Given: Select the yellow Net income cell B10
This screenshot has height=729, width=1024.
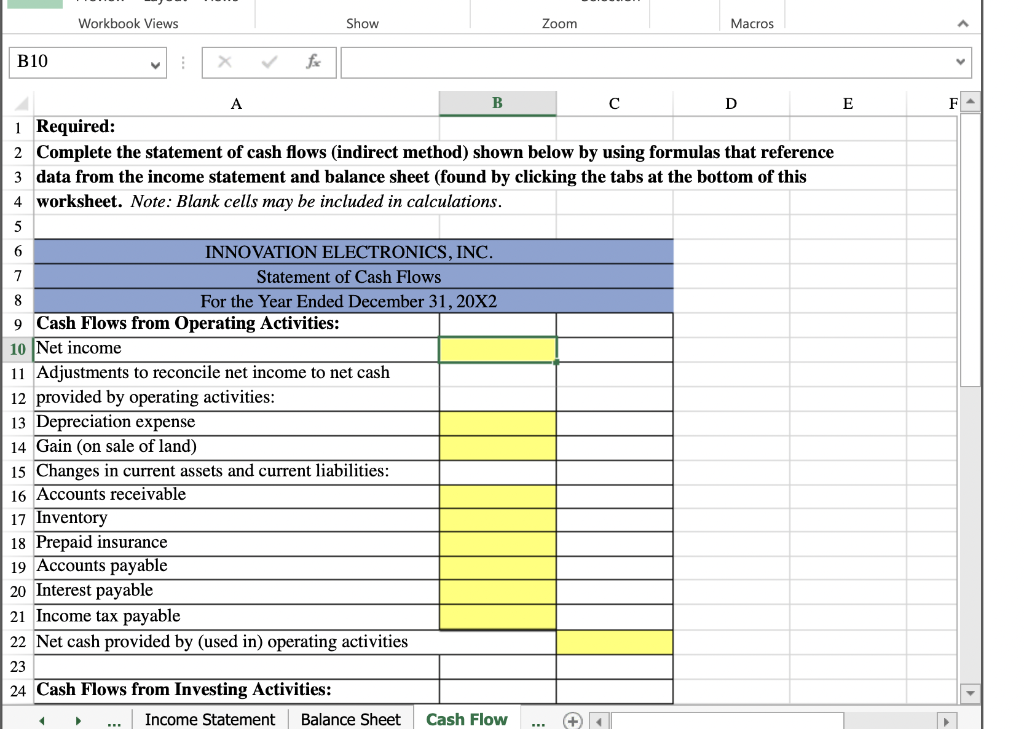Looking at the screenshot, I should [497, 348].
